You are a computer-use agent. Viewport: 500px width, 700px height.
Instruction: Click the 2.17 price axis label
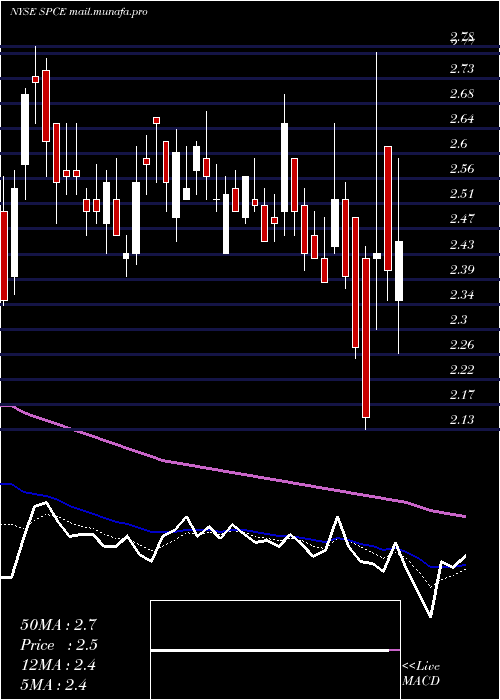pyautogui.click(x=462, y=395)
